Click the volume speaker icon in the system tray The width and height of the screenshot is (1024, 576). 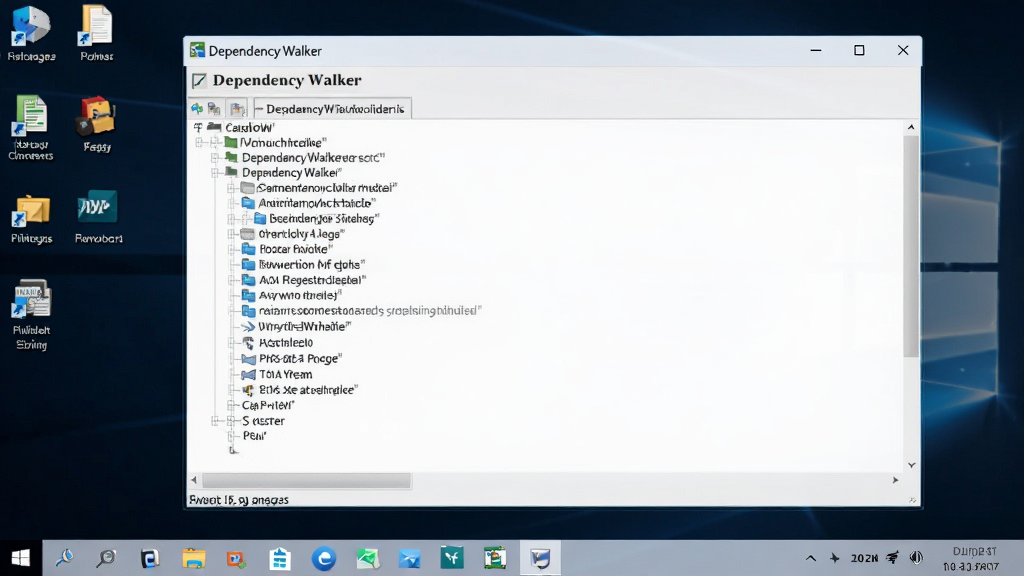coord(916,557)
